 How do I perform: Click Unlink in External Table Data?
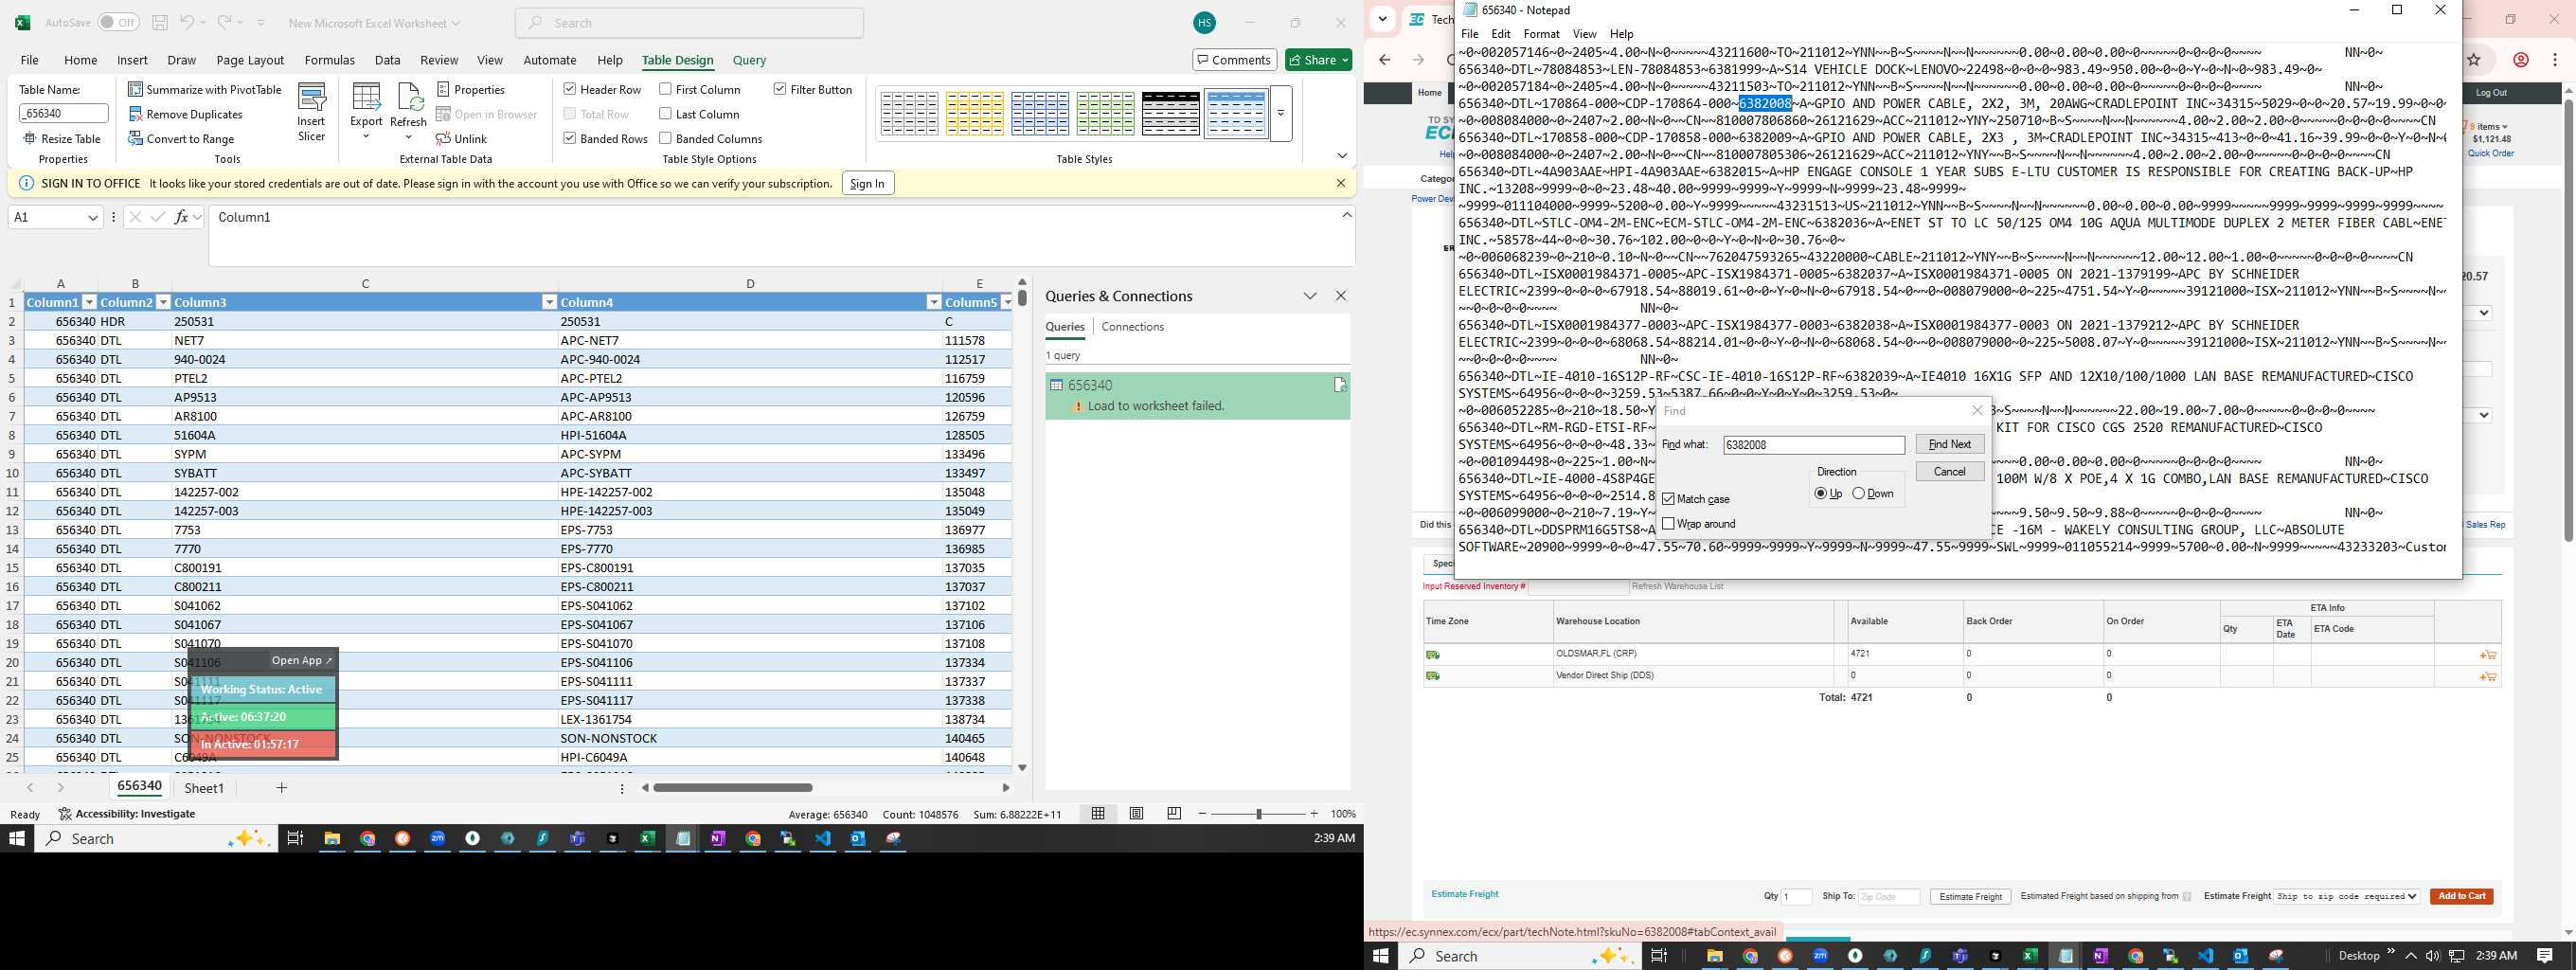461,138
